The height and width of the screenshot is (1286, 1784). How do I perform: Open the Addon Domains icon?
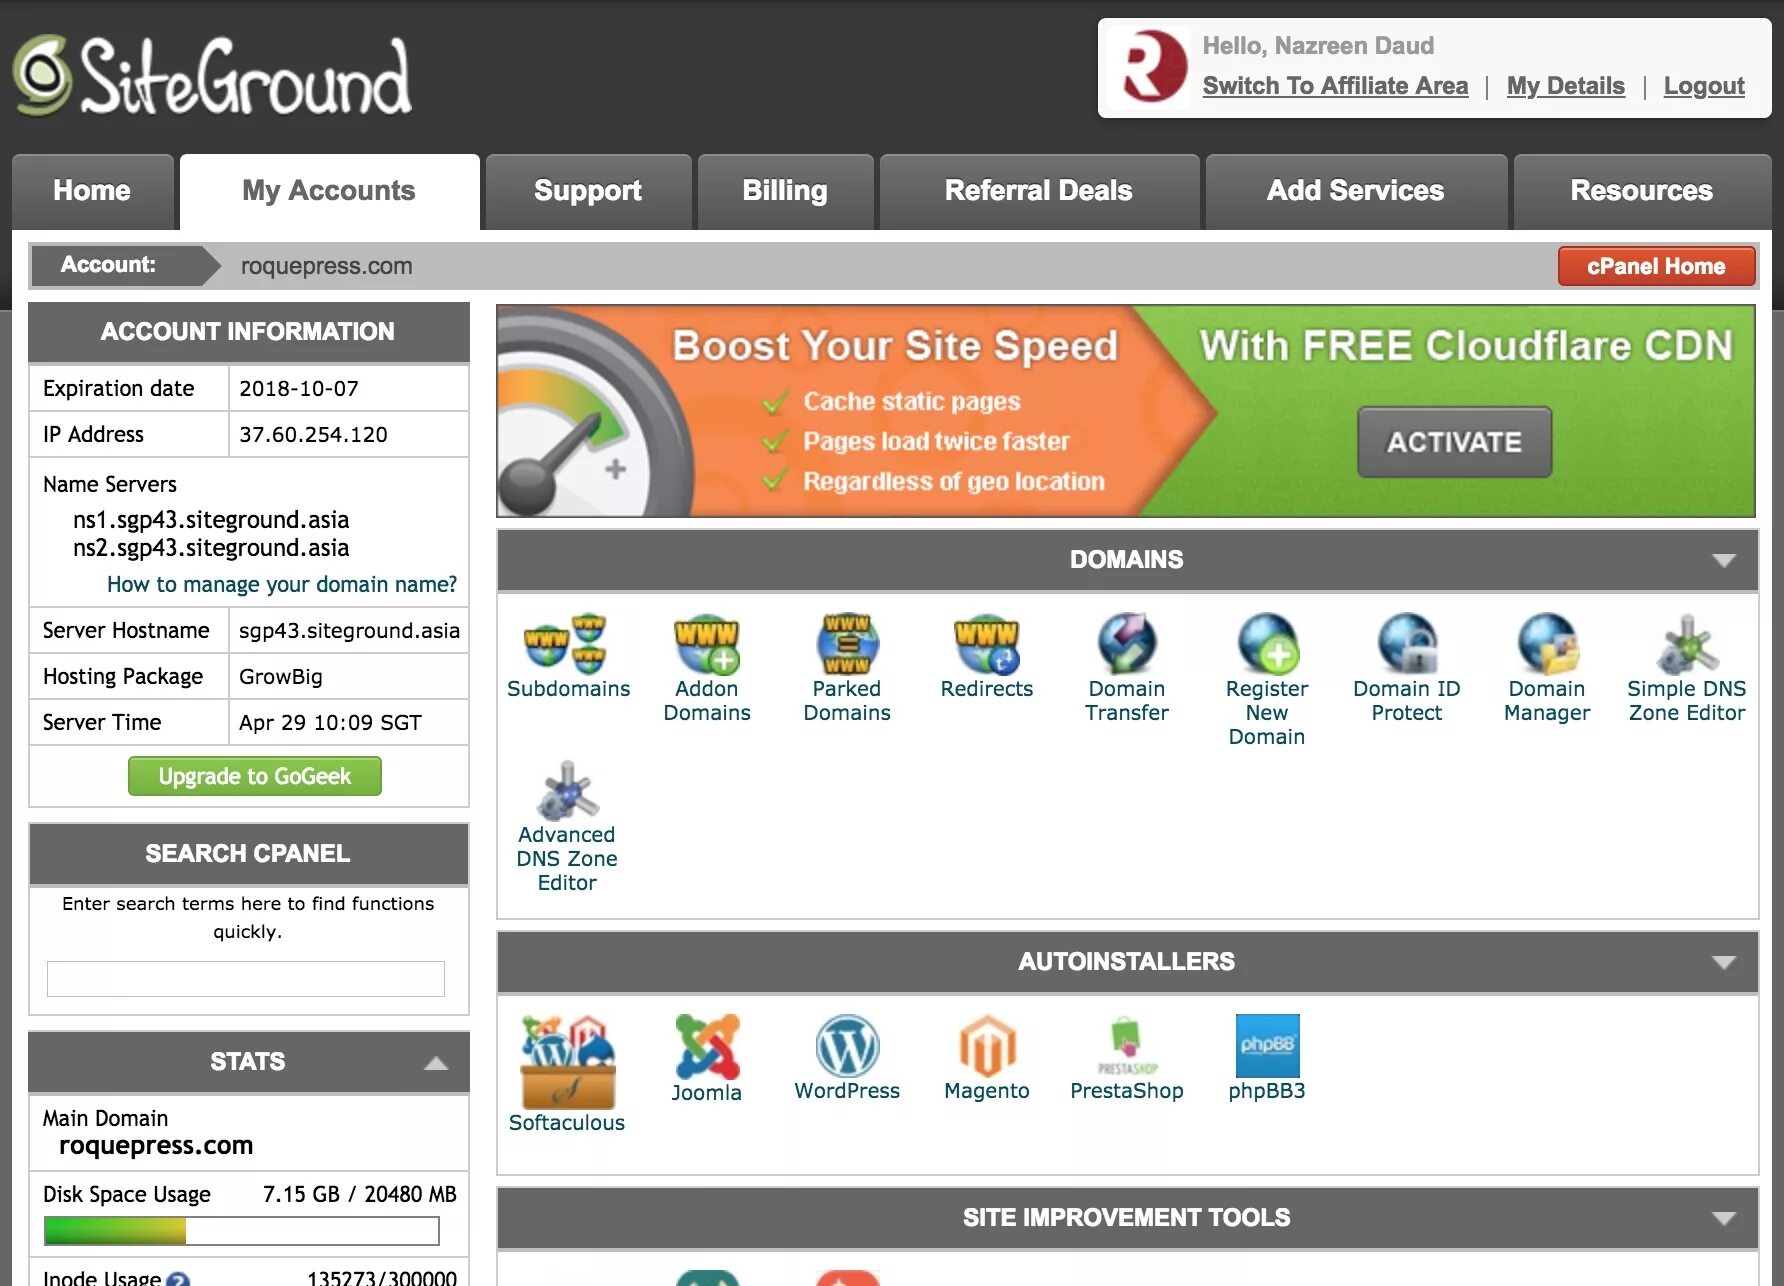(706, 642)
